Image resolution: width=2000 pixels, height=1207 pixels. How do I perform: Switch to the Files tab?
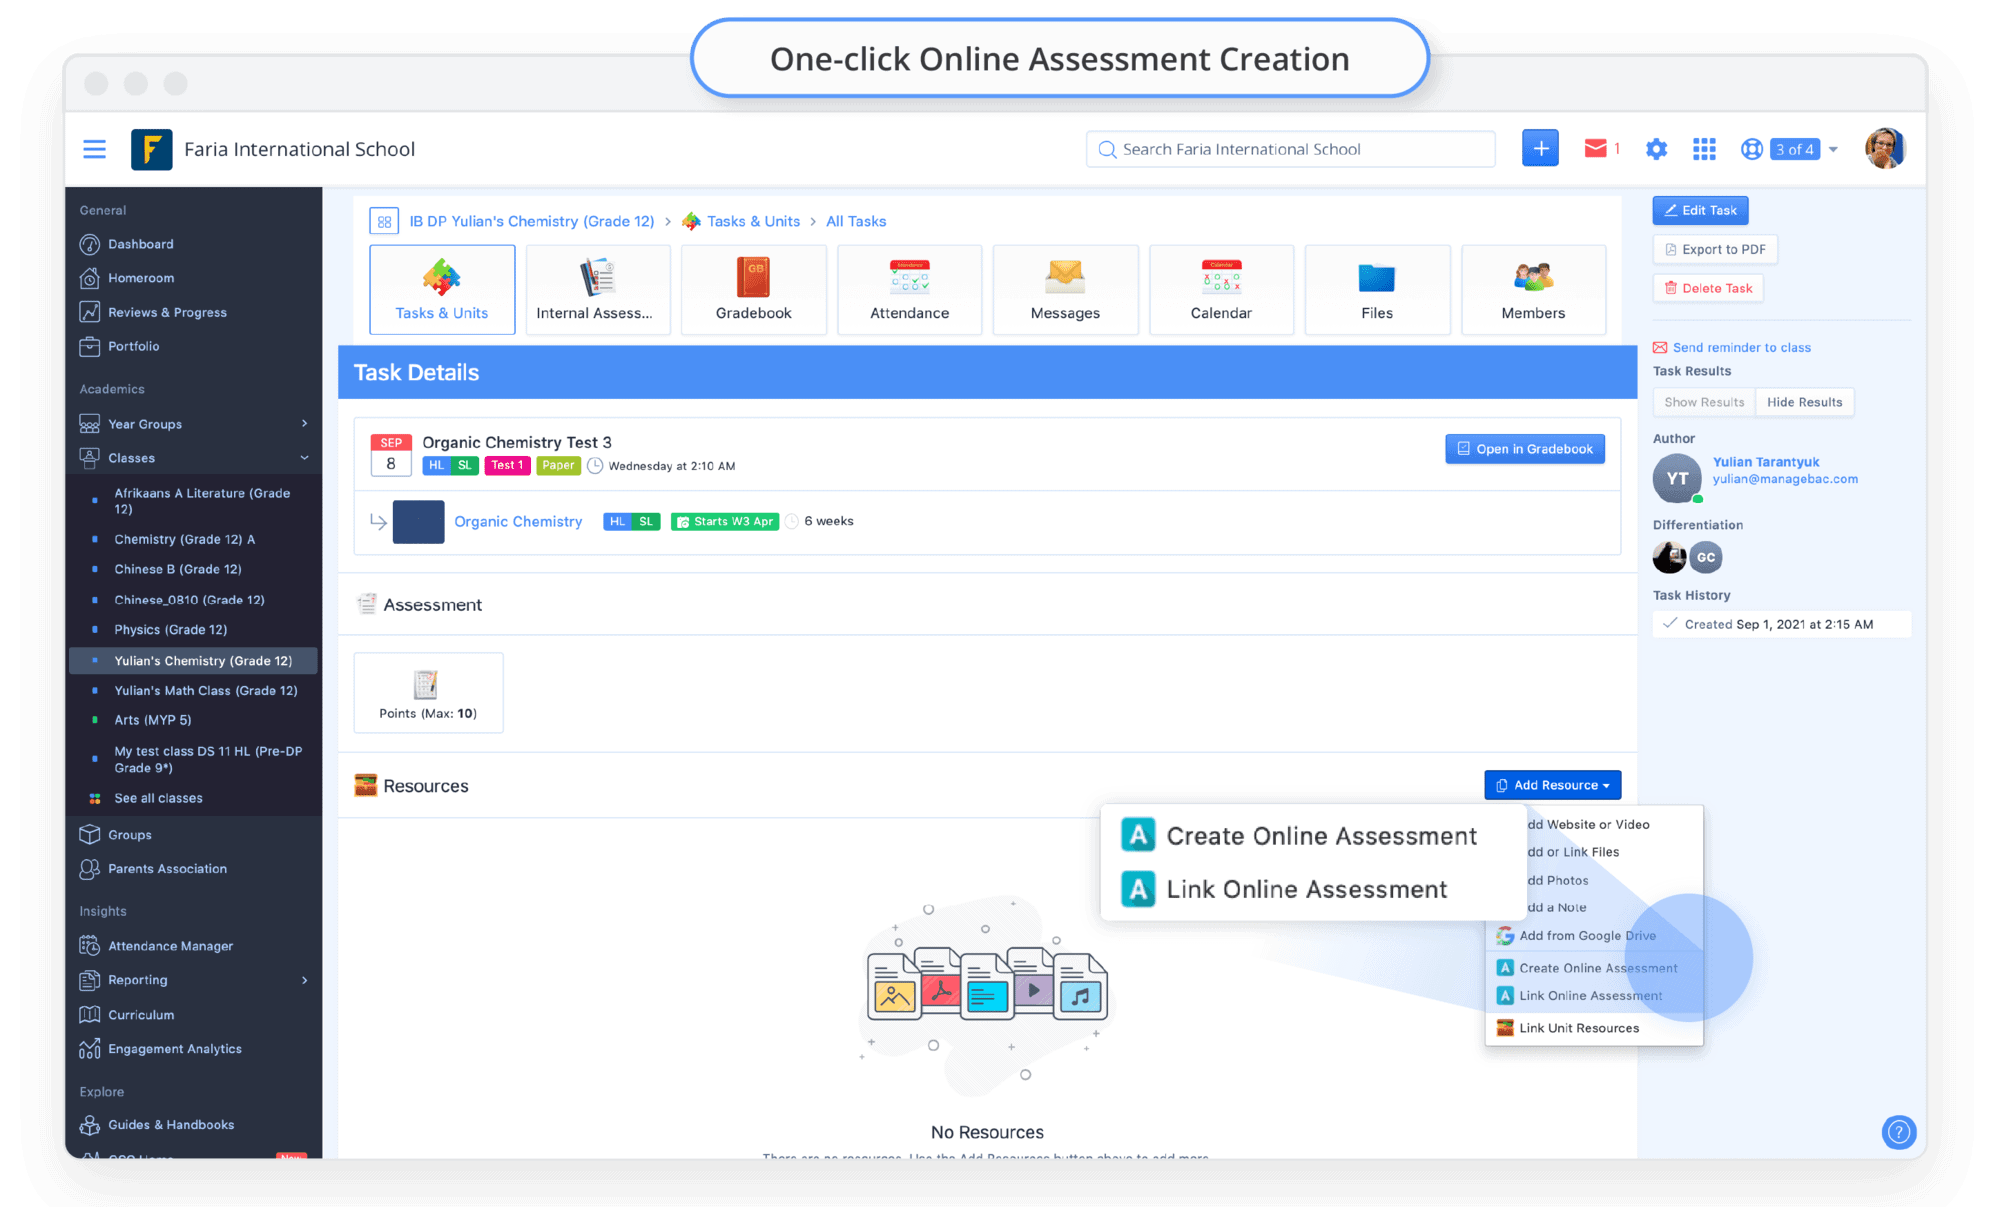(1377, 289)
